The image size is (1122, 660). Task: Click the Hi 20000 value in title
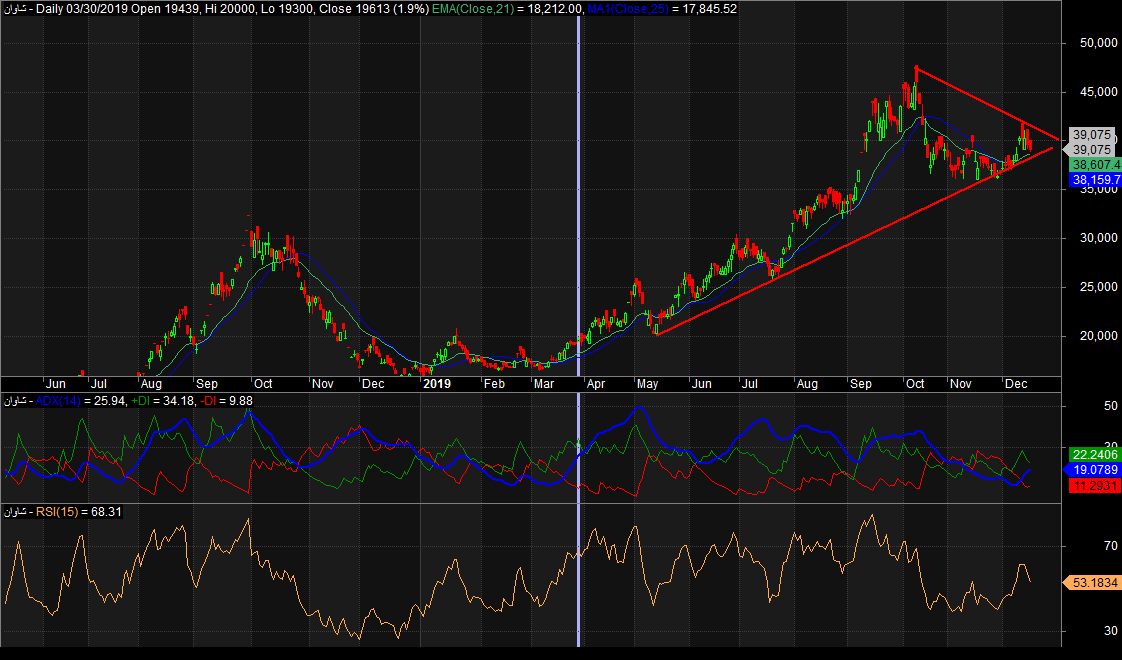(x=229, y=9)
